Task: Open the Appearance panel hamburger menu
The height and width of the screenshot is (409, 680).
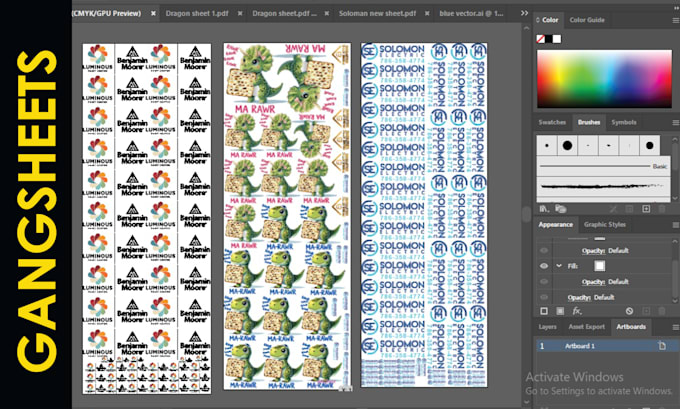Action: [x=675, y=225]
